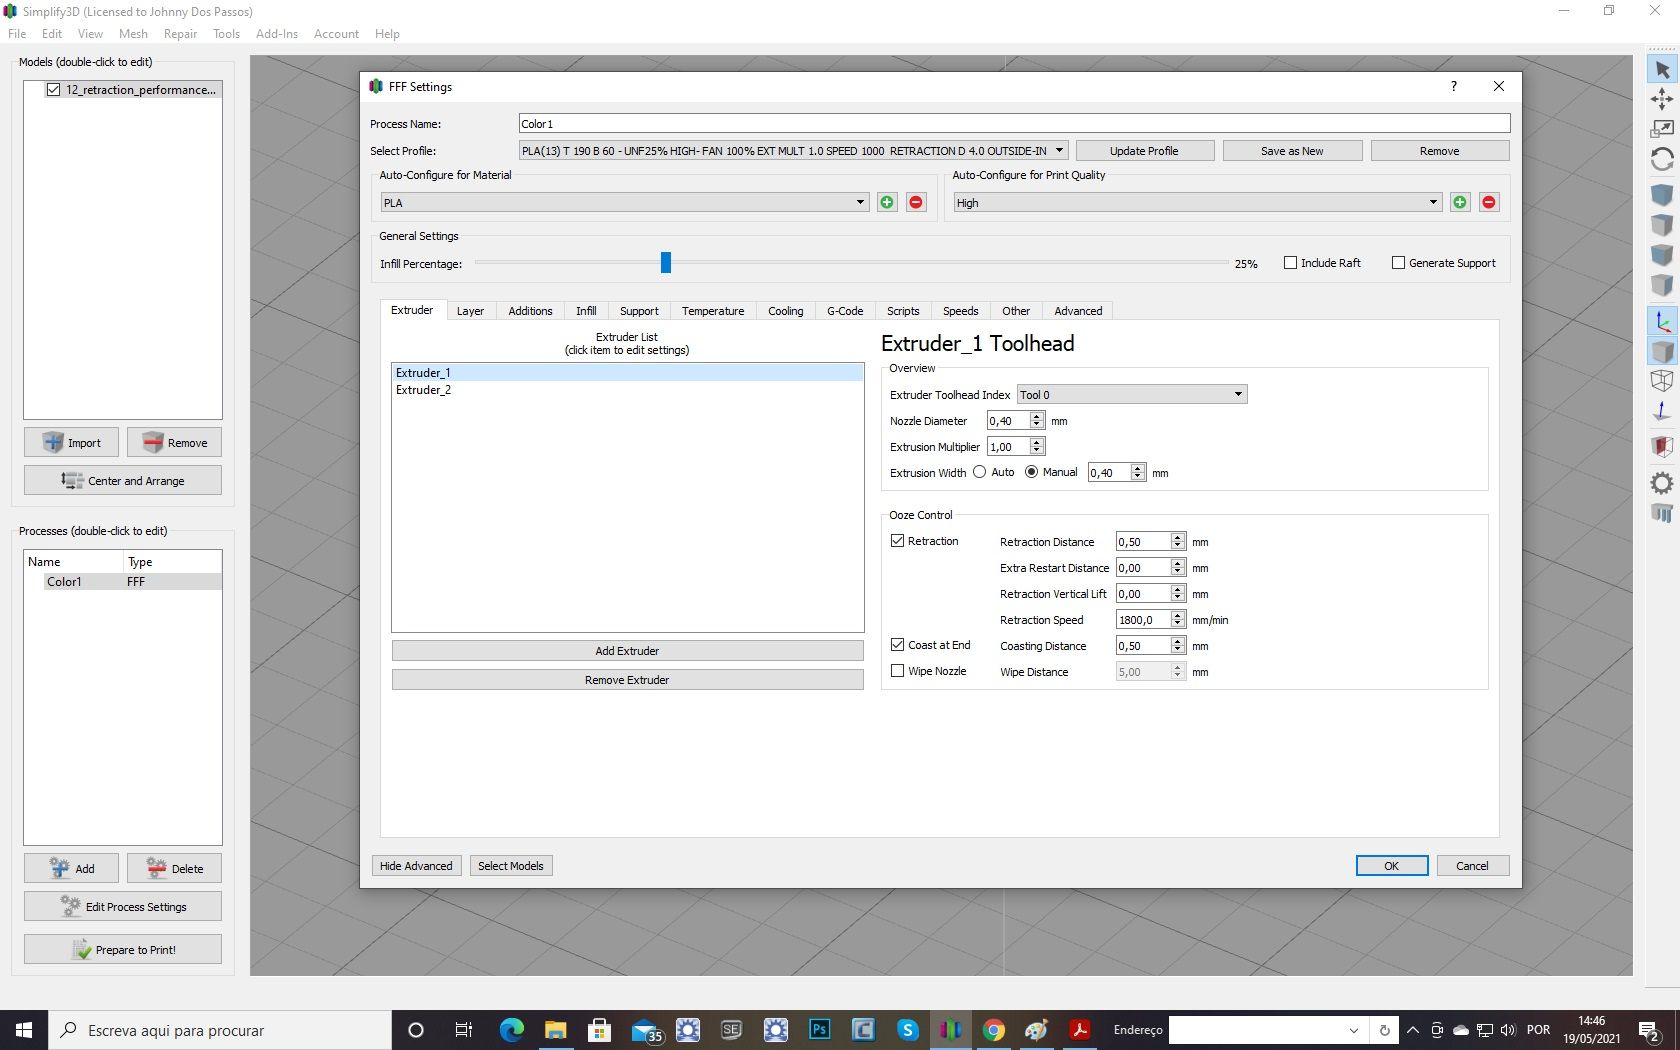Switch to the Layer tab

tap(470, 311)
